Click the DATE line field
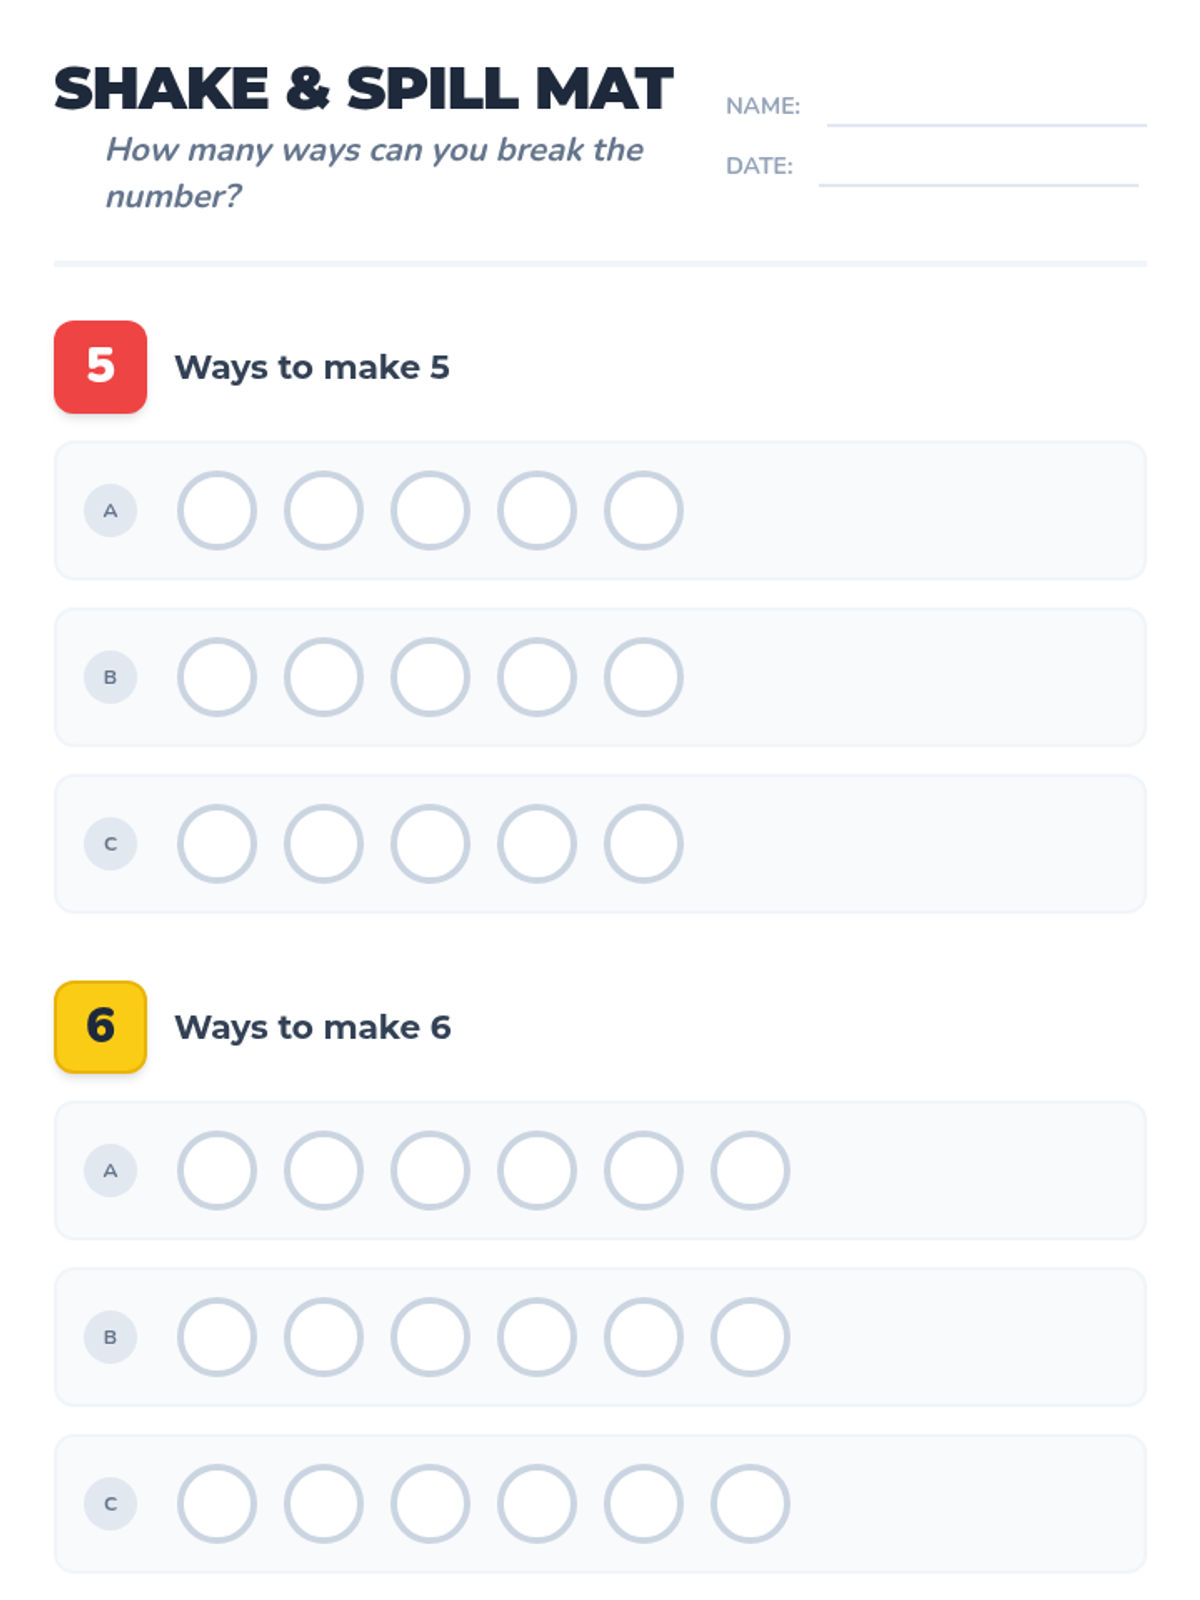Viewport: 1200px width, 1600px height. [x=978, y=170]
